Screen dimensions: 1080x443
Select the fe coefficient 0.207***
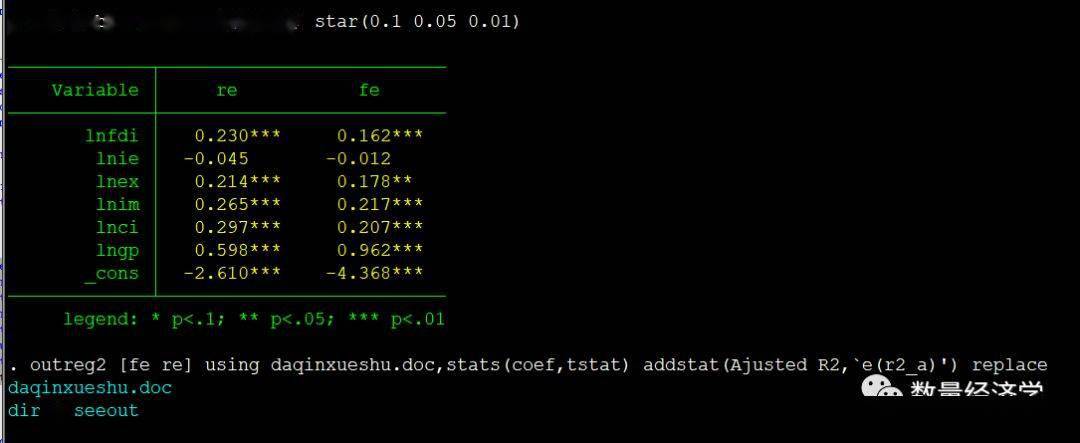[380, 227]
